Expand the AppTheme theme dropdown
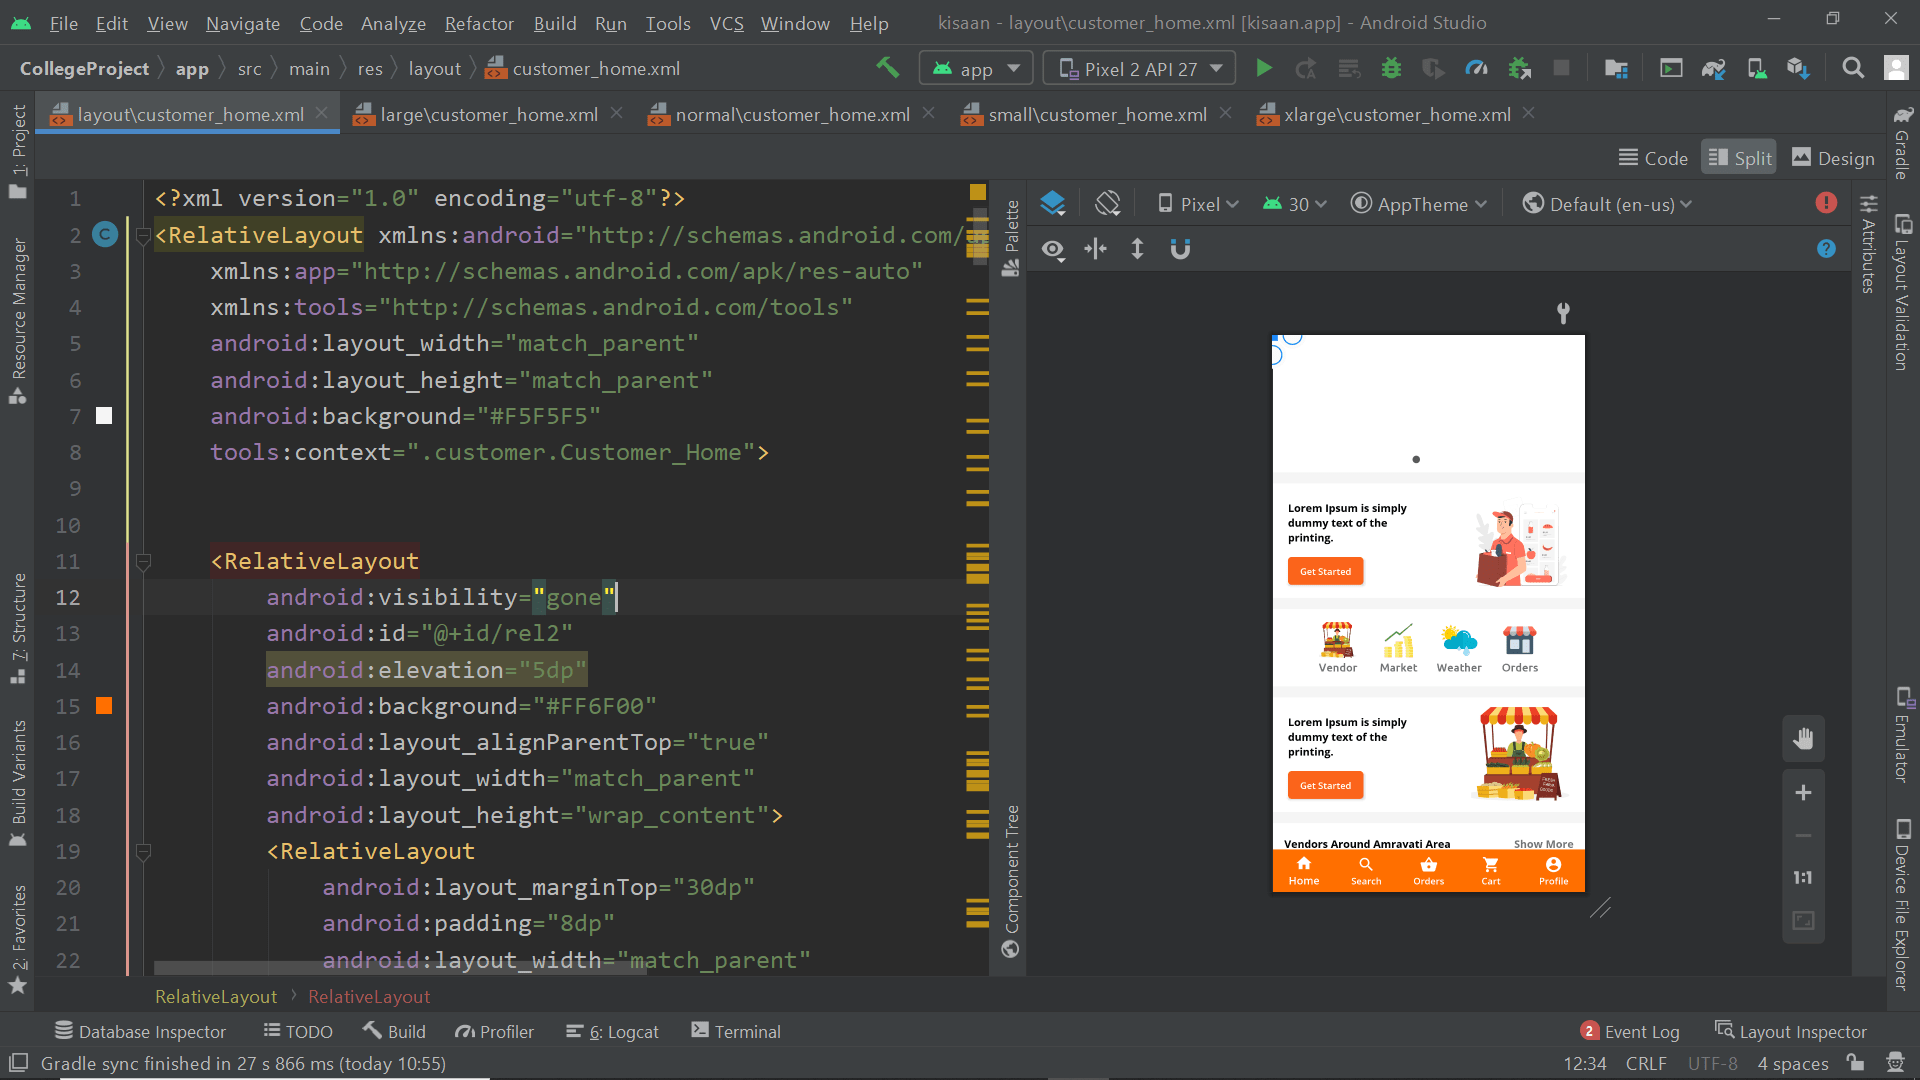Image resolution: width=1920 pixels, height=1080 pixels. [x=1419, y=204]
